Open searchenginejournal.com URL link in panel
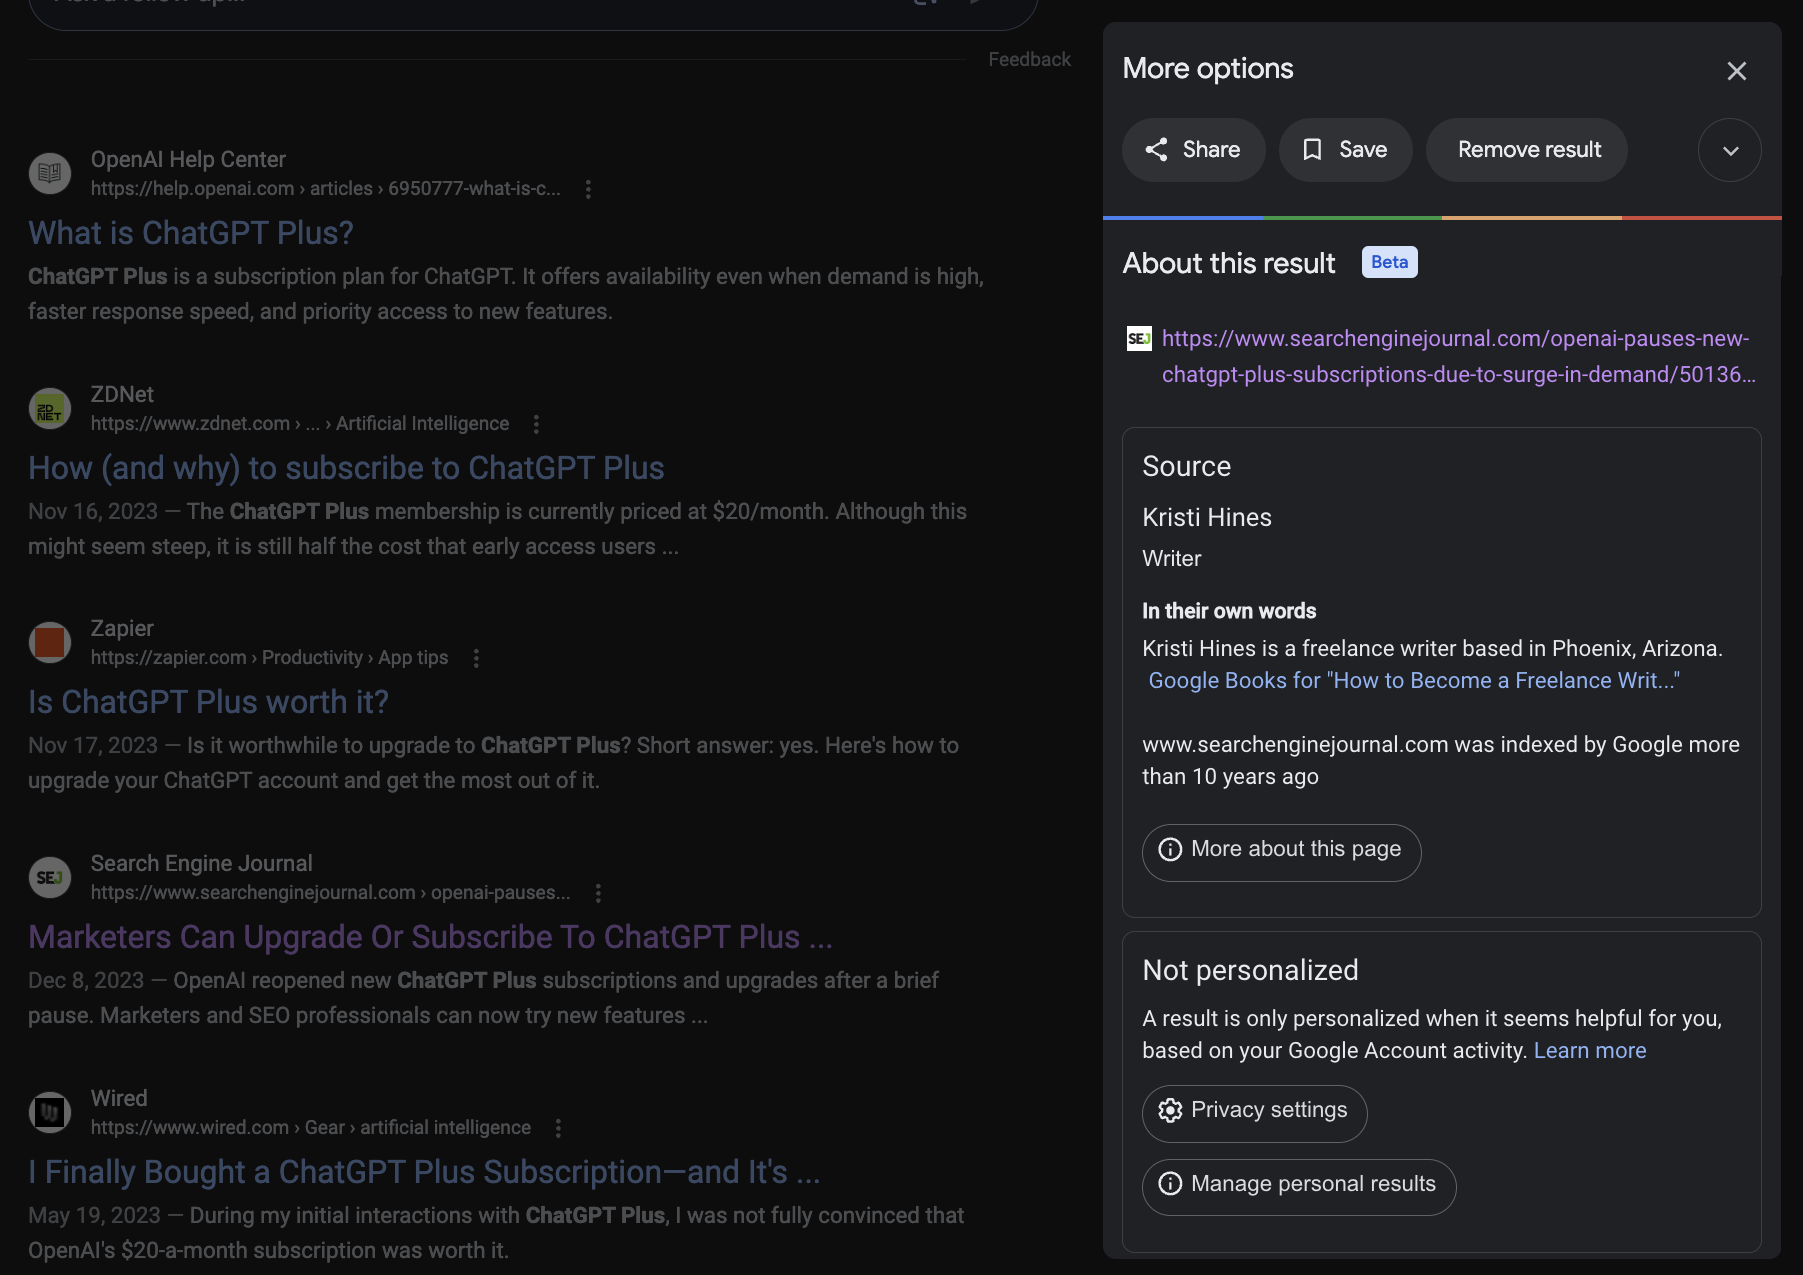 point(1458,356)
